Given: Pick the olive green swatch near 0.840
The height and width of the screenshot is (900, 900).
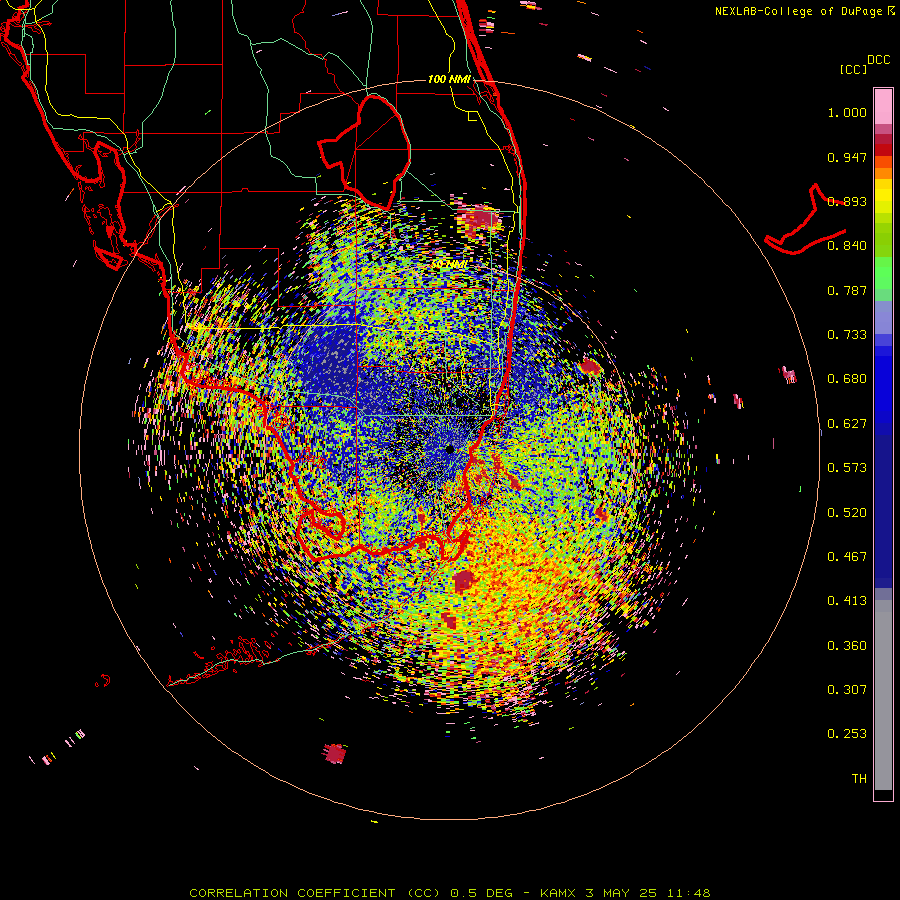Looking at the screenshot, I should pyautogui.click(x=883, y=240).
